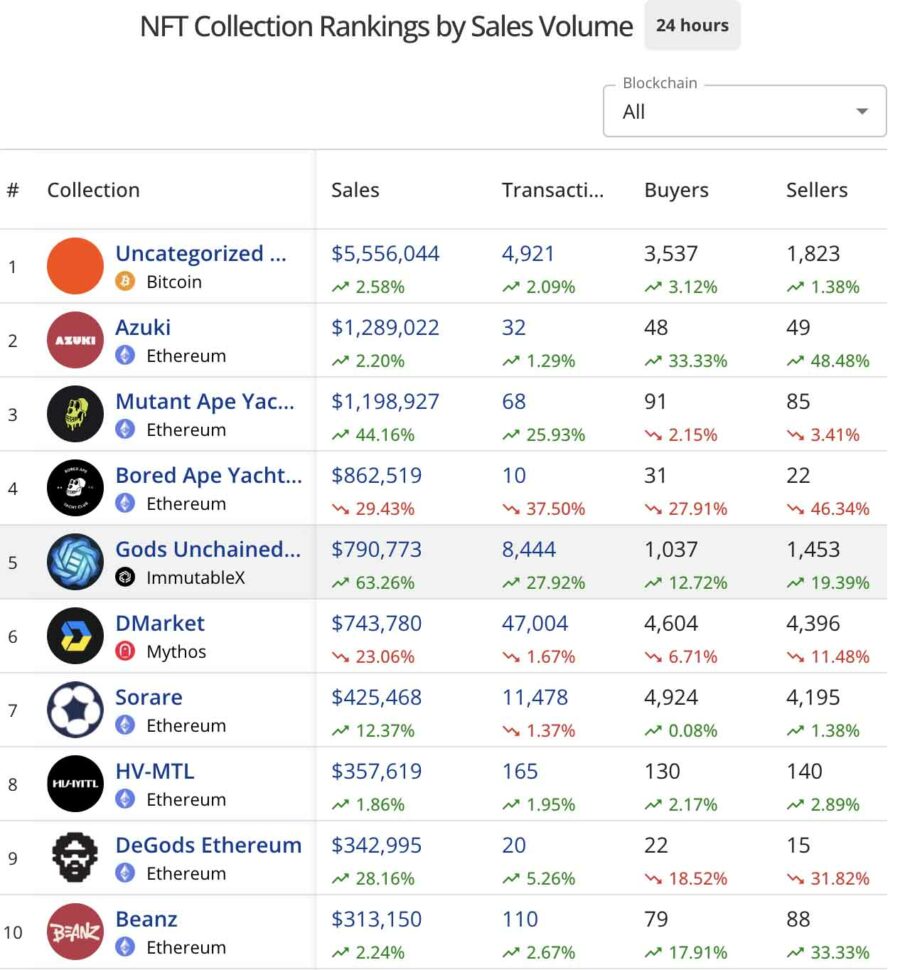
Task: Click the Mutant Ape Yacht Club logo
Action: 75,414
